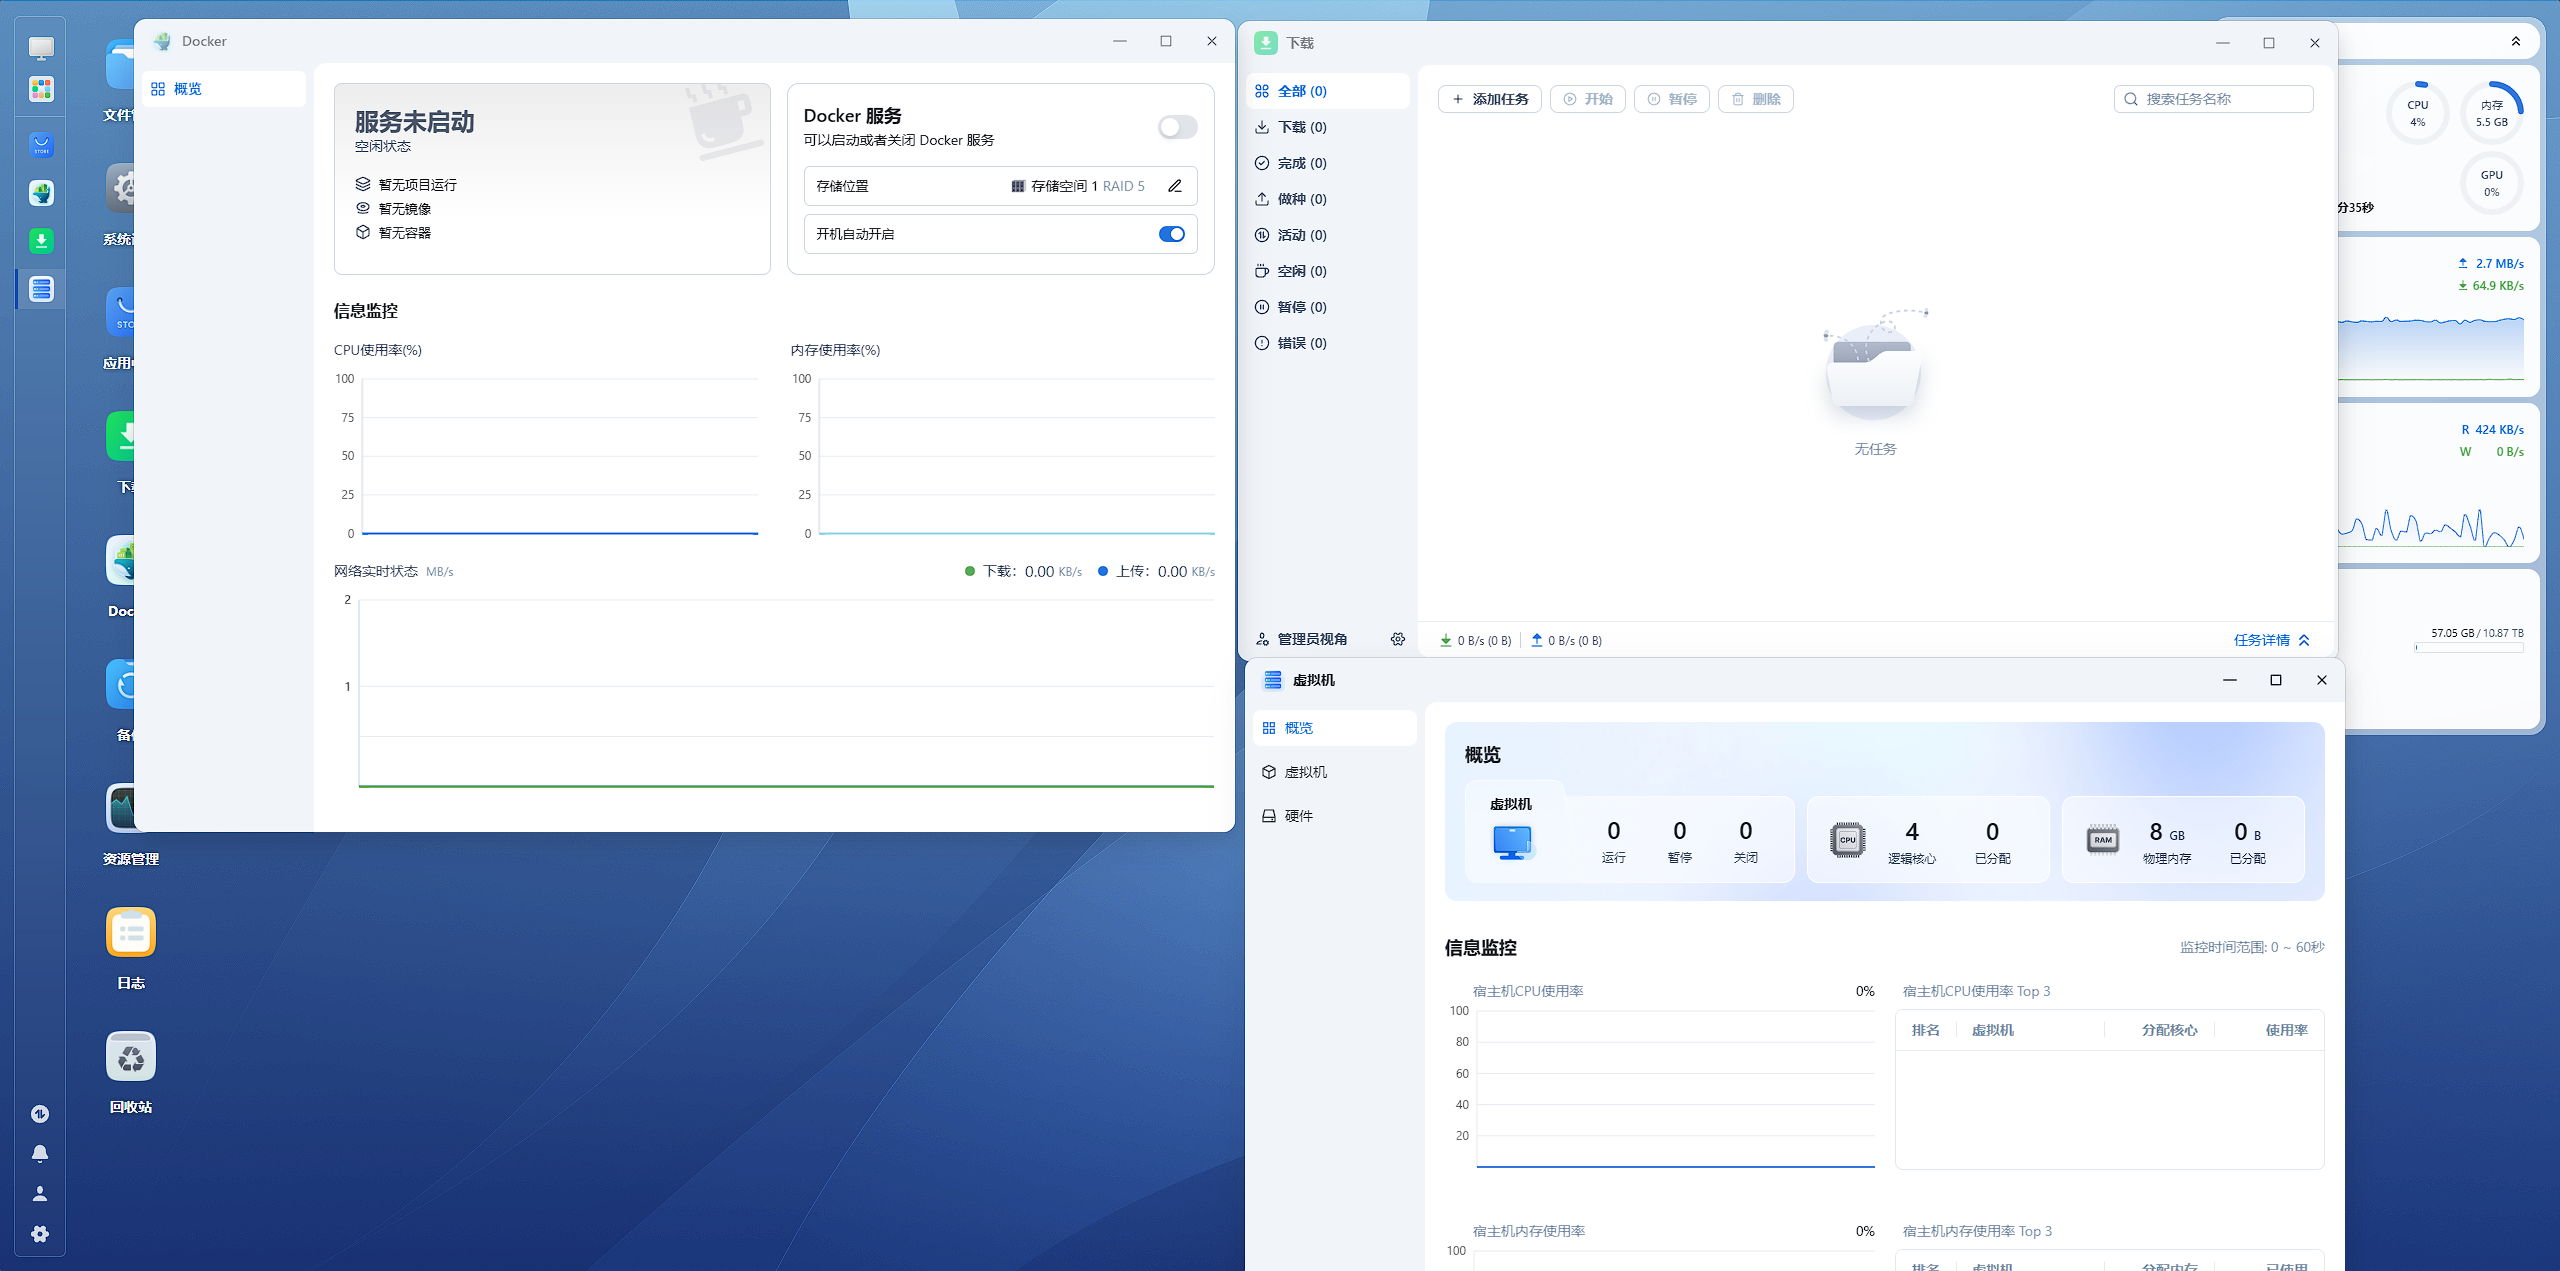This screenshot has height=1271, width=2560.
Task: Click the 添加任务 button
Action: coord(1490,99)
